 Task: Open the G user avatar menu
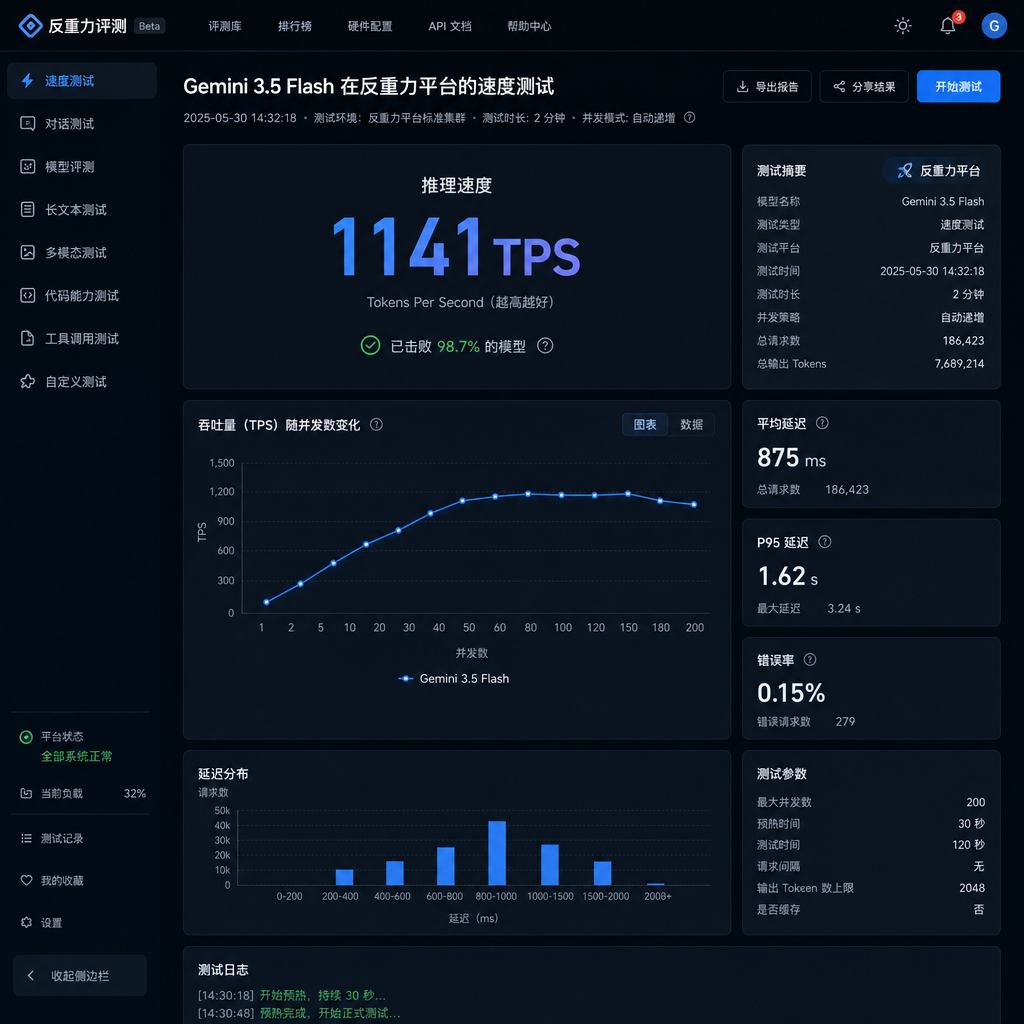click(x=994, y=26)
